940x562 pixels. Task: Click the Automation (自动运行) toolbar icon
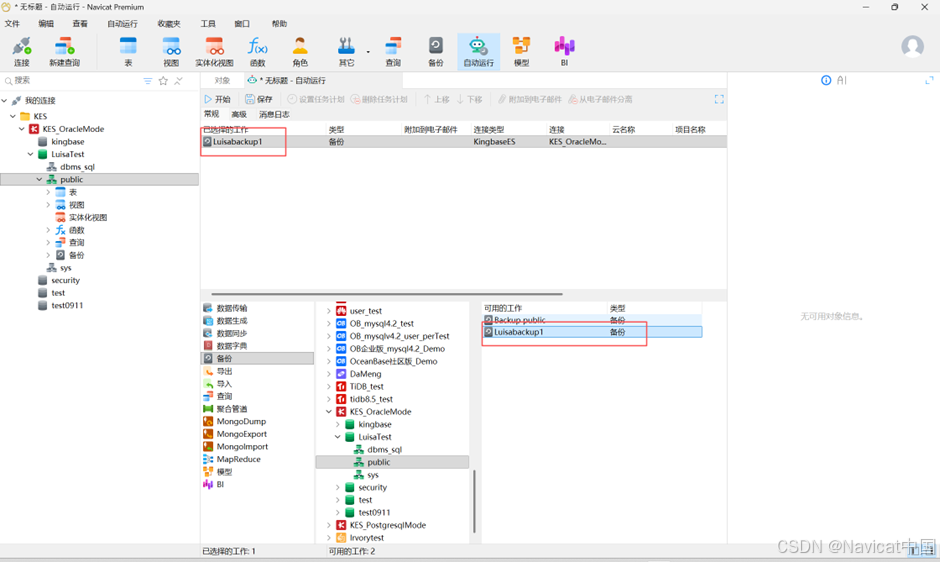pyautogui.click(x=478, y=51)
